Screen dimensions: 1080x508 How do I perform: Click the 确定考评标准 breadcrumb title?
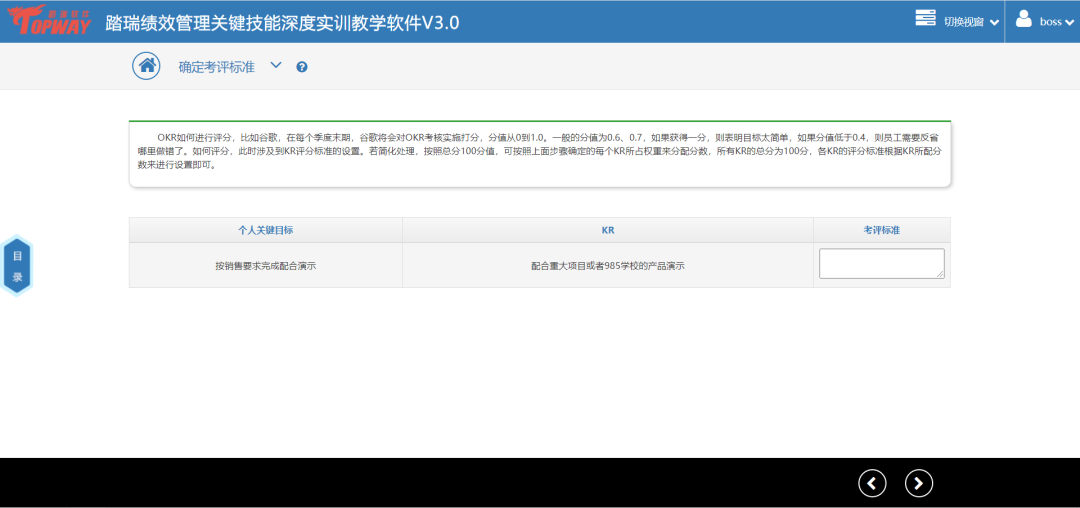pyautogui.click(x=216, y=67)
